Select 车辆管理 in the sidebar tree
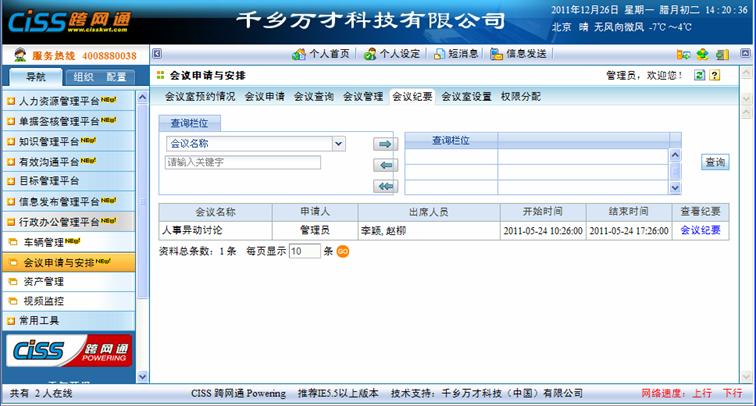The height and width of the screenshot is (406, 756). (x=45, y=242)
